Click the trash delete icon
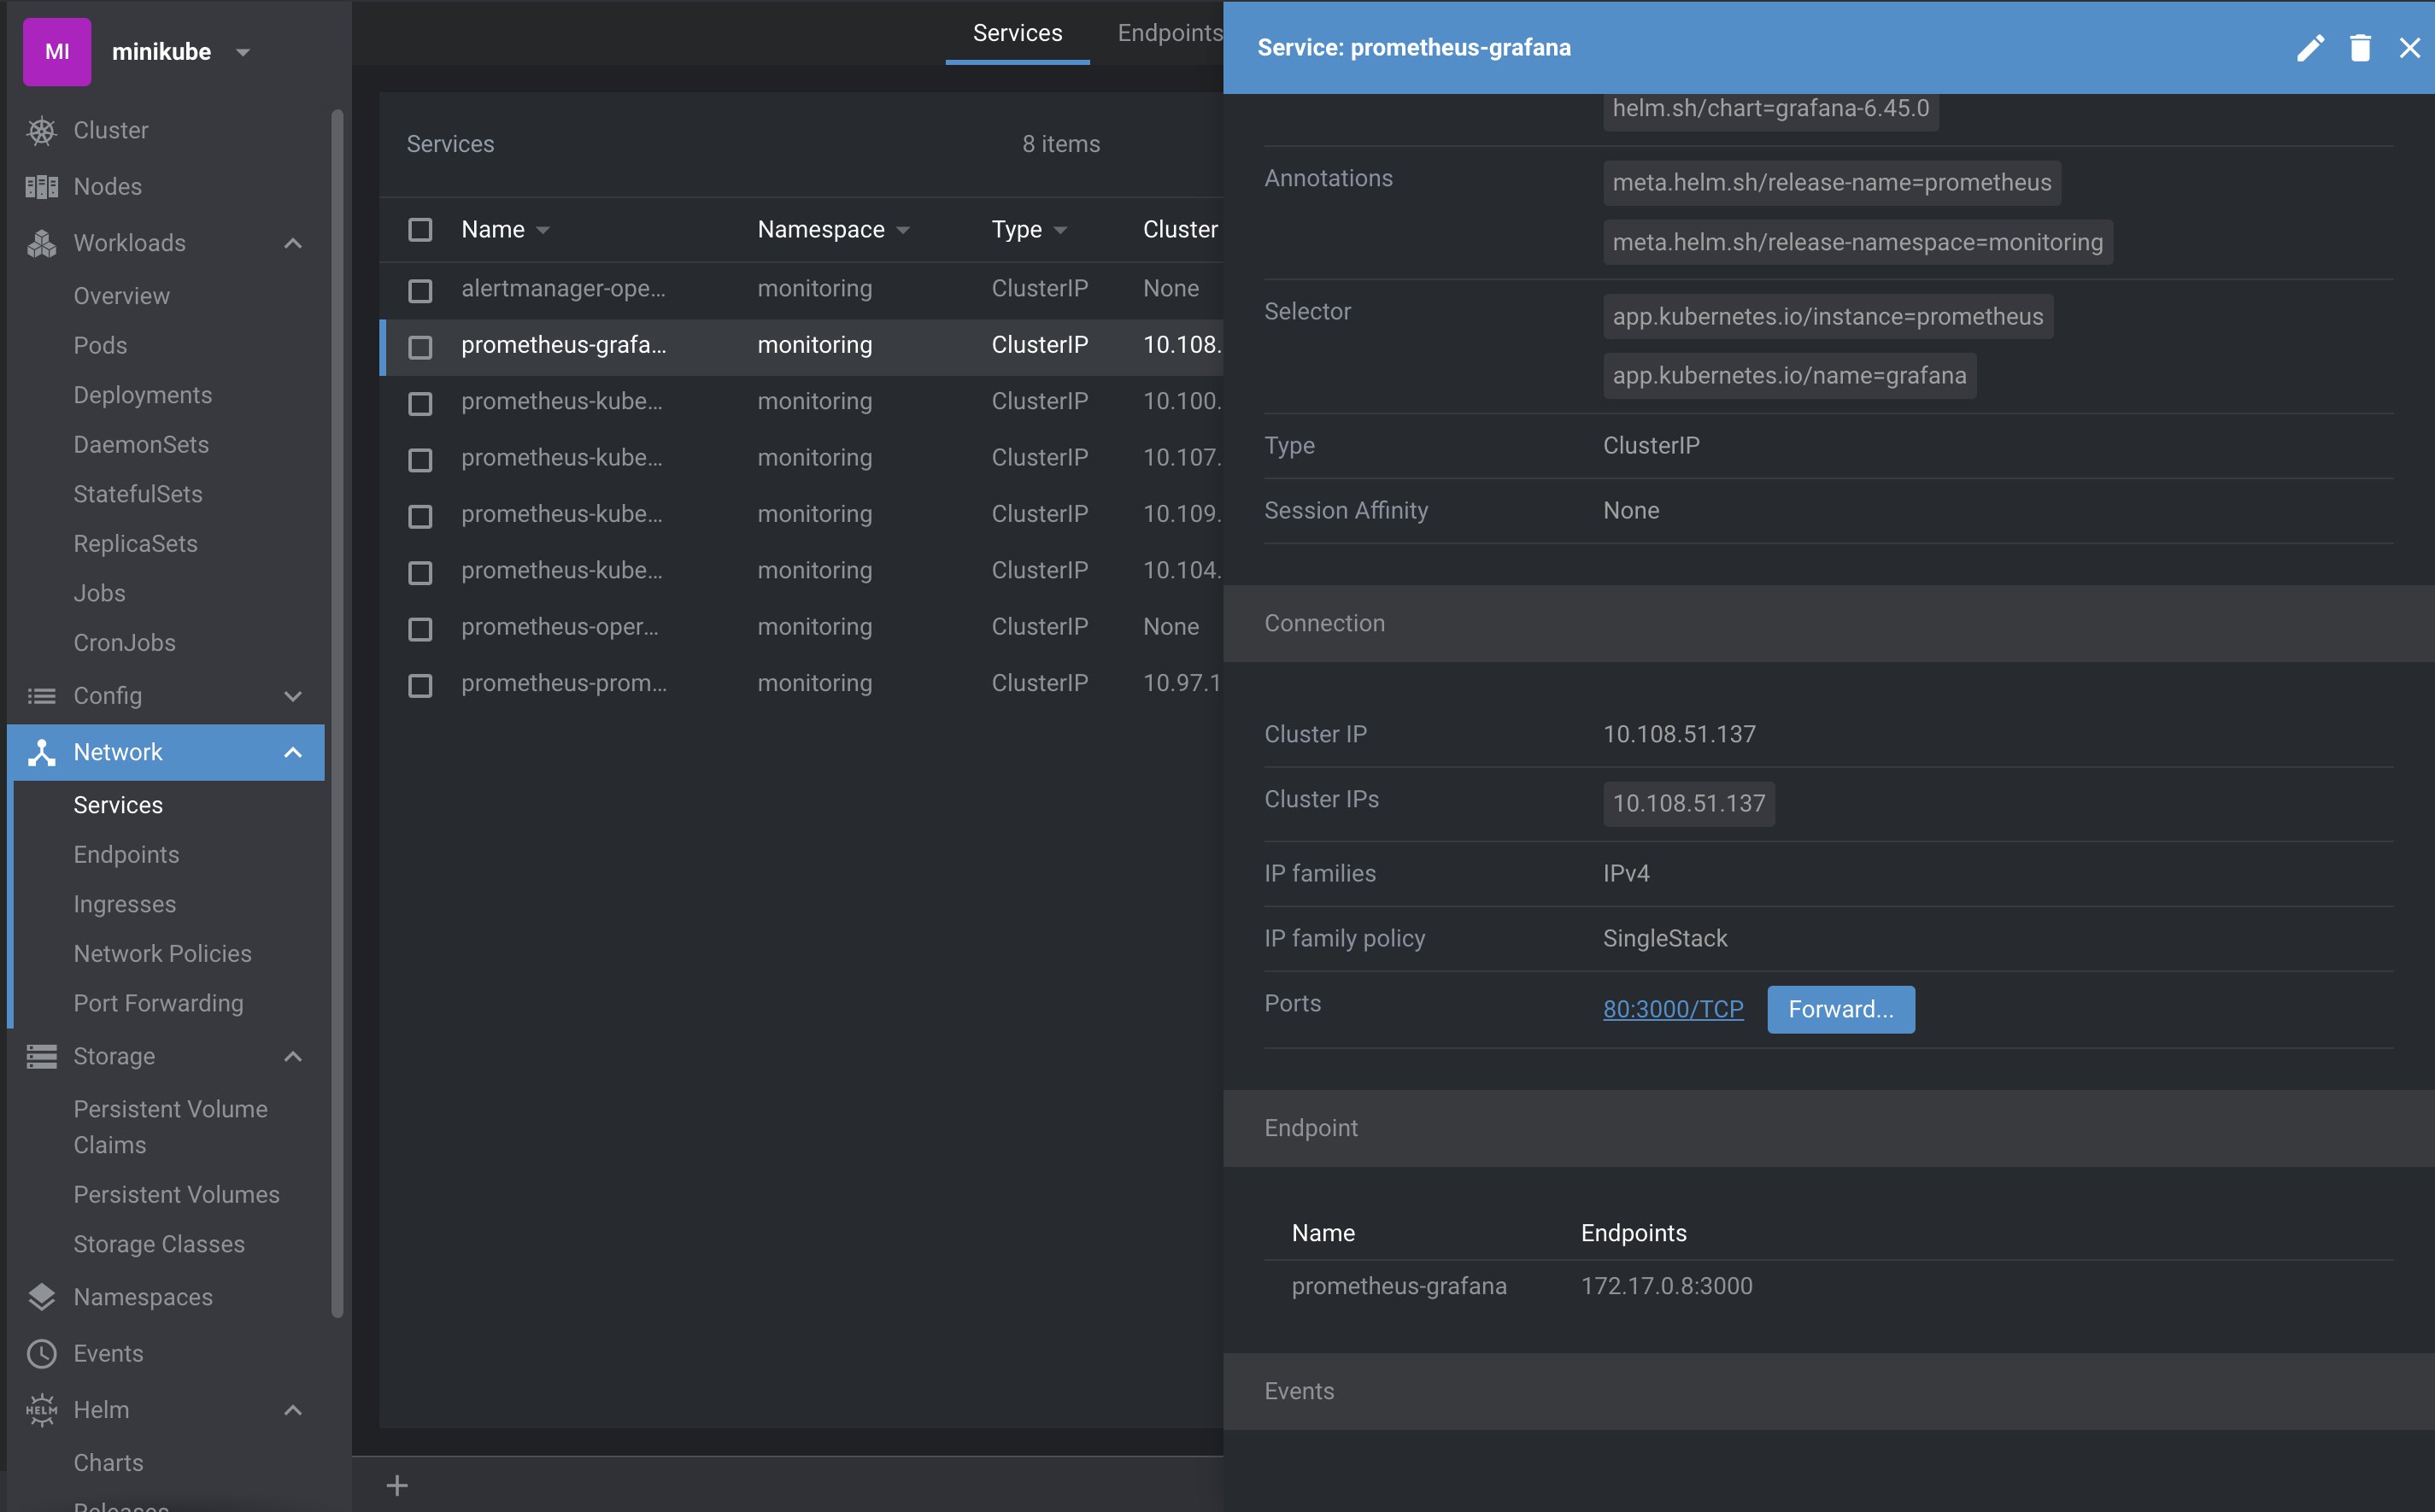This screenshot has width=2435, height=1512. point(2360,48)
